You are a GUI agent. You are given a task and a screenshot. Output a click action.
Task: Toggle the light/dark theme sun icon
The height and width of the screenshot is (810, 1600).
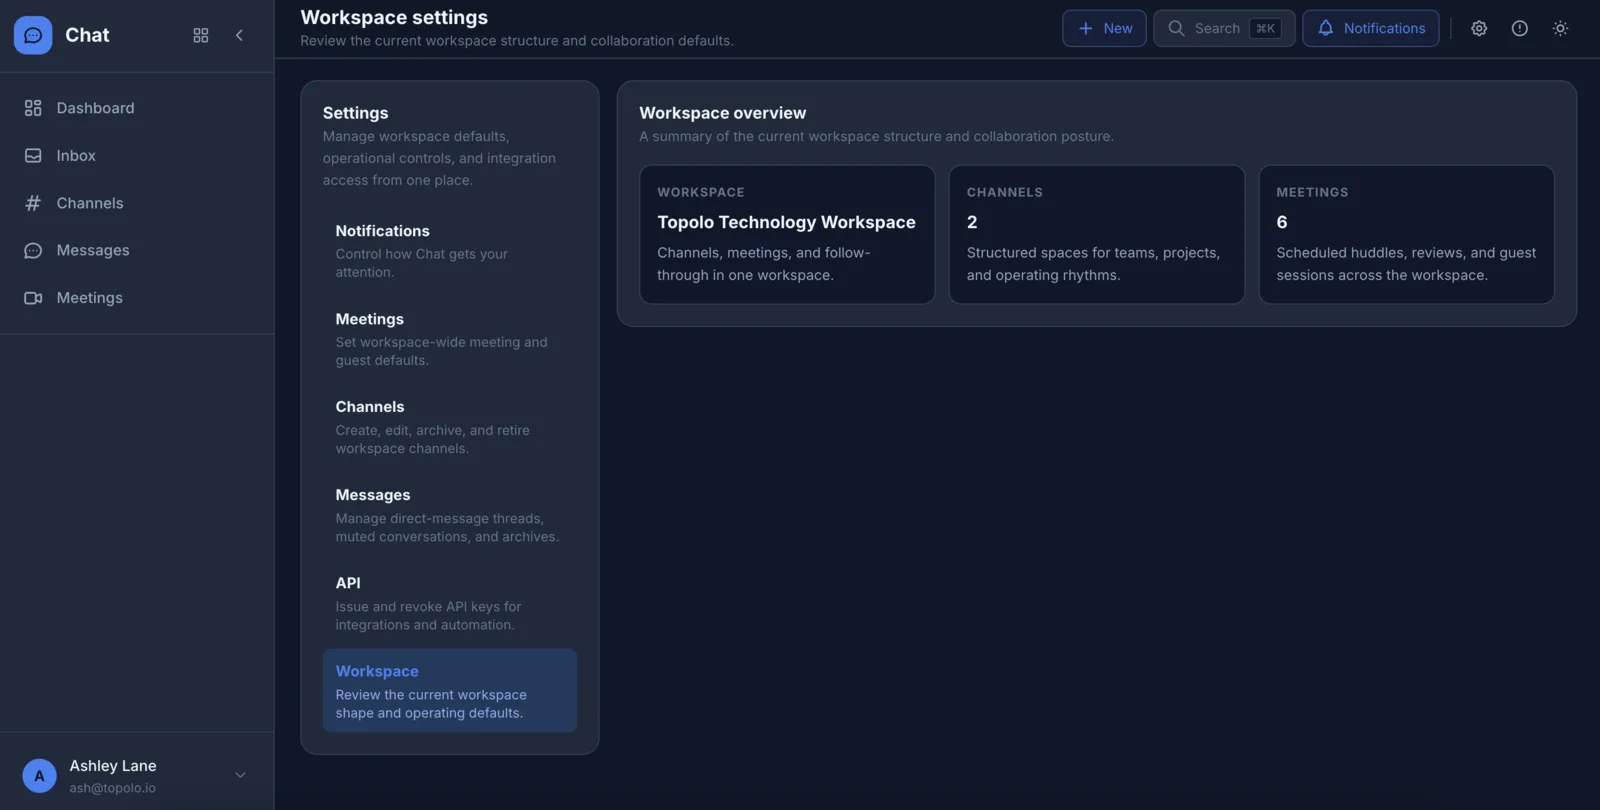click(1560, 29)
